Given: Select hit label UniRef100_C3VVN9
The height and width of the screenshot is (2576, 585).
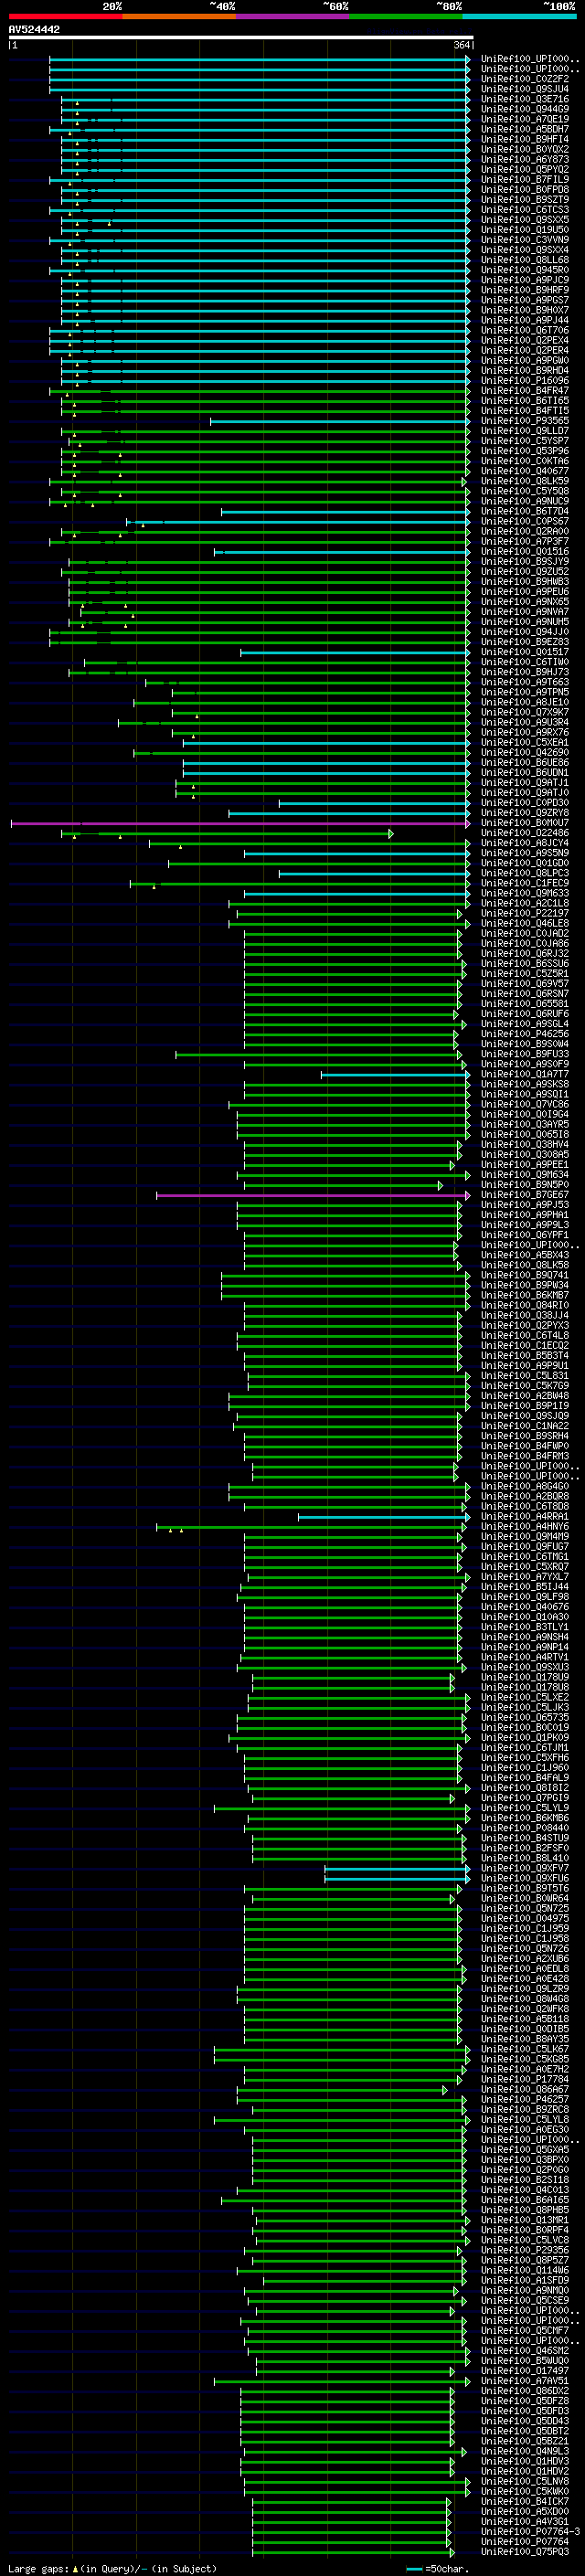Looking at the screenshot, I should click(x=525, y=240).
